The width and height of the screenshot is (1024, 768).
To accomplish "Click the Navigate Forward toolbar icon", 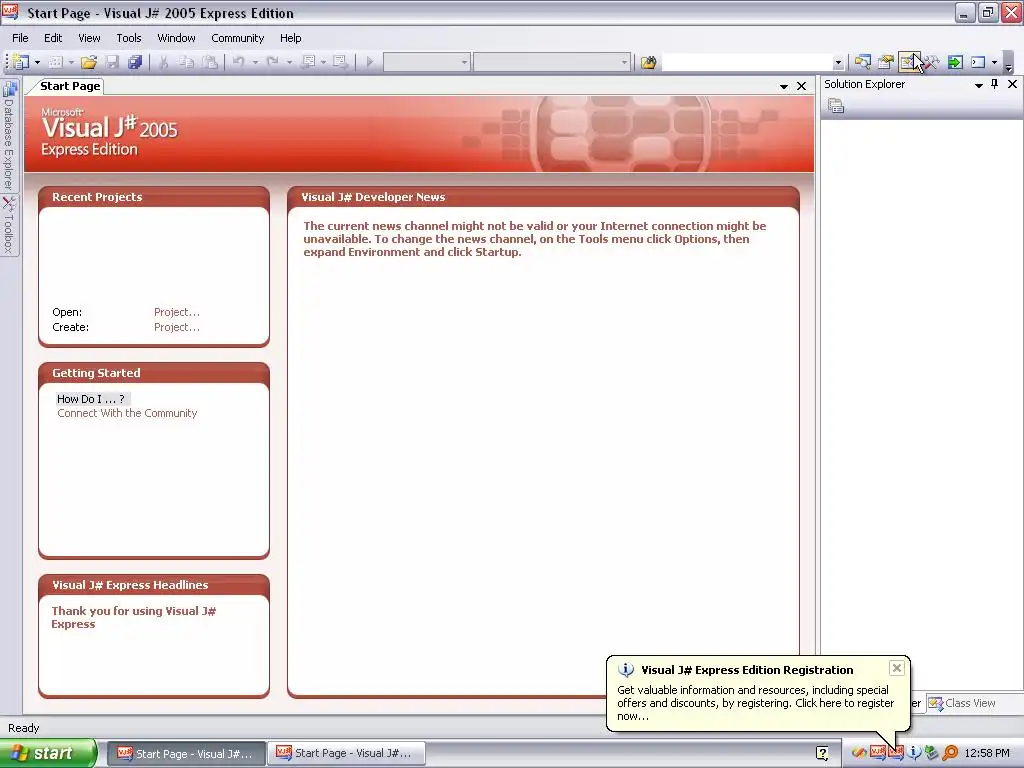I will coord(340,62).
